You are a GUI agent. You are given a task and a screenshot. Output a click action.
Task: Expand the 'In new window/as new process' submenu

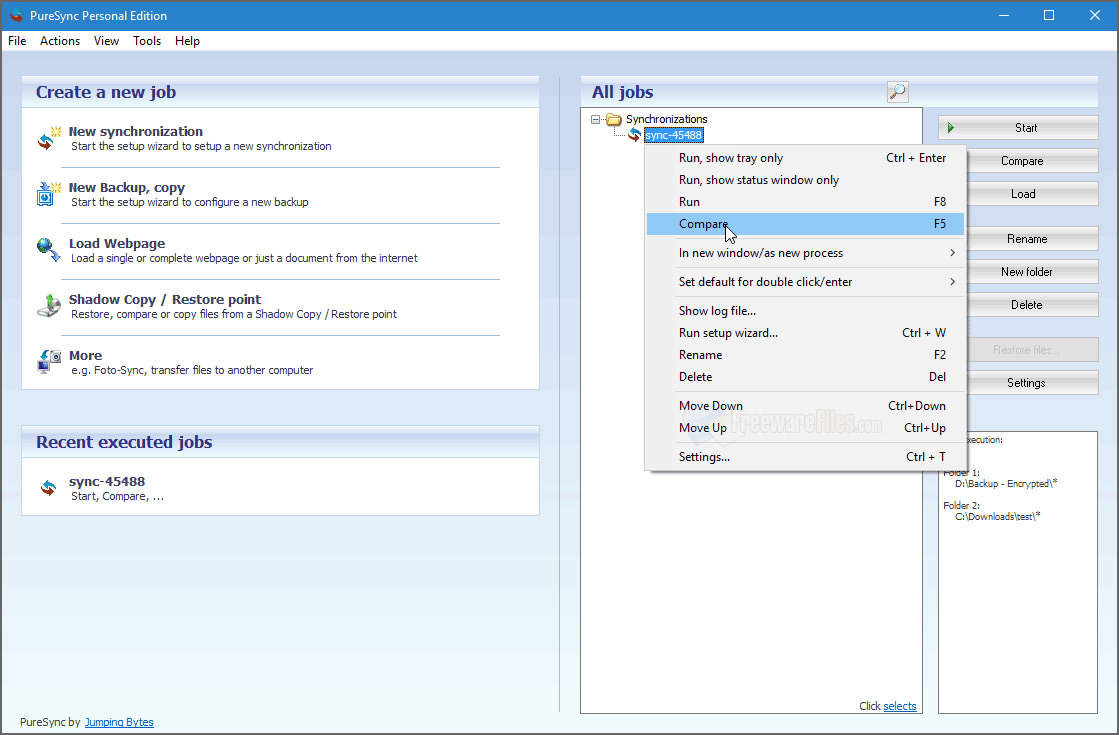(x=805, y=253)
